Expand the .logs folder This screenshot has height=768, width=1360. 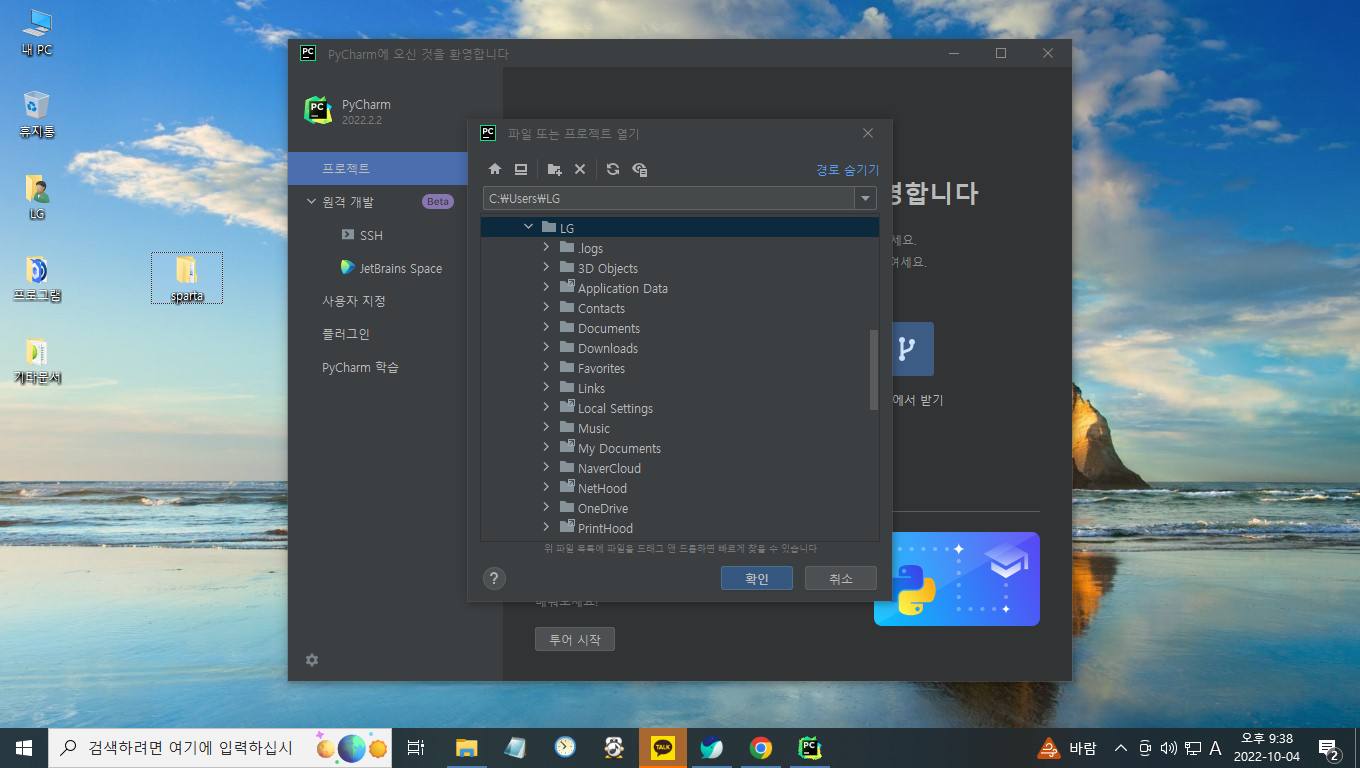point(546,248)
